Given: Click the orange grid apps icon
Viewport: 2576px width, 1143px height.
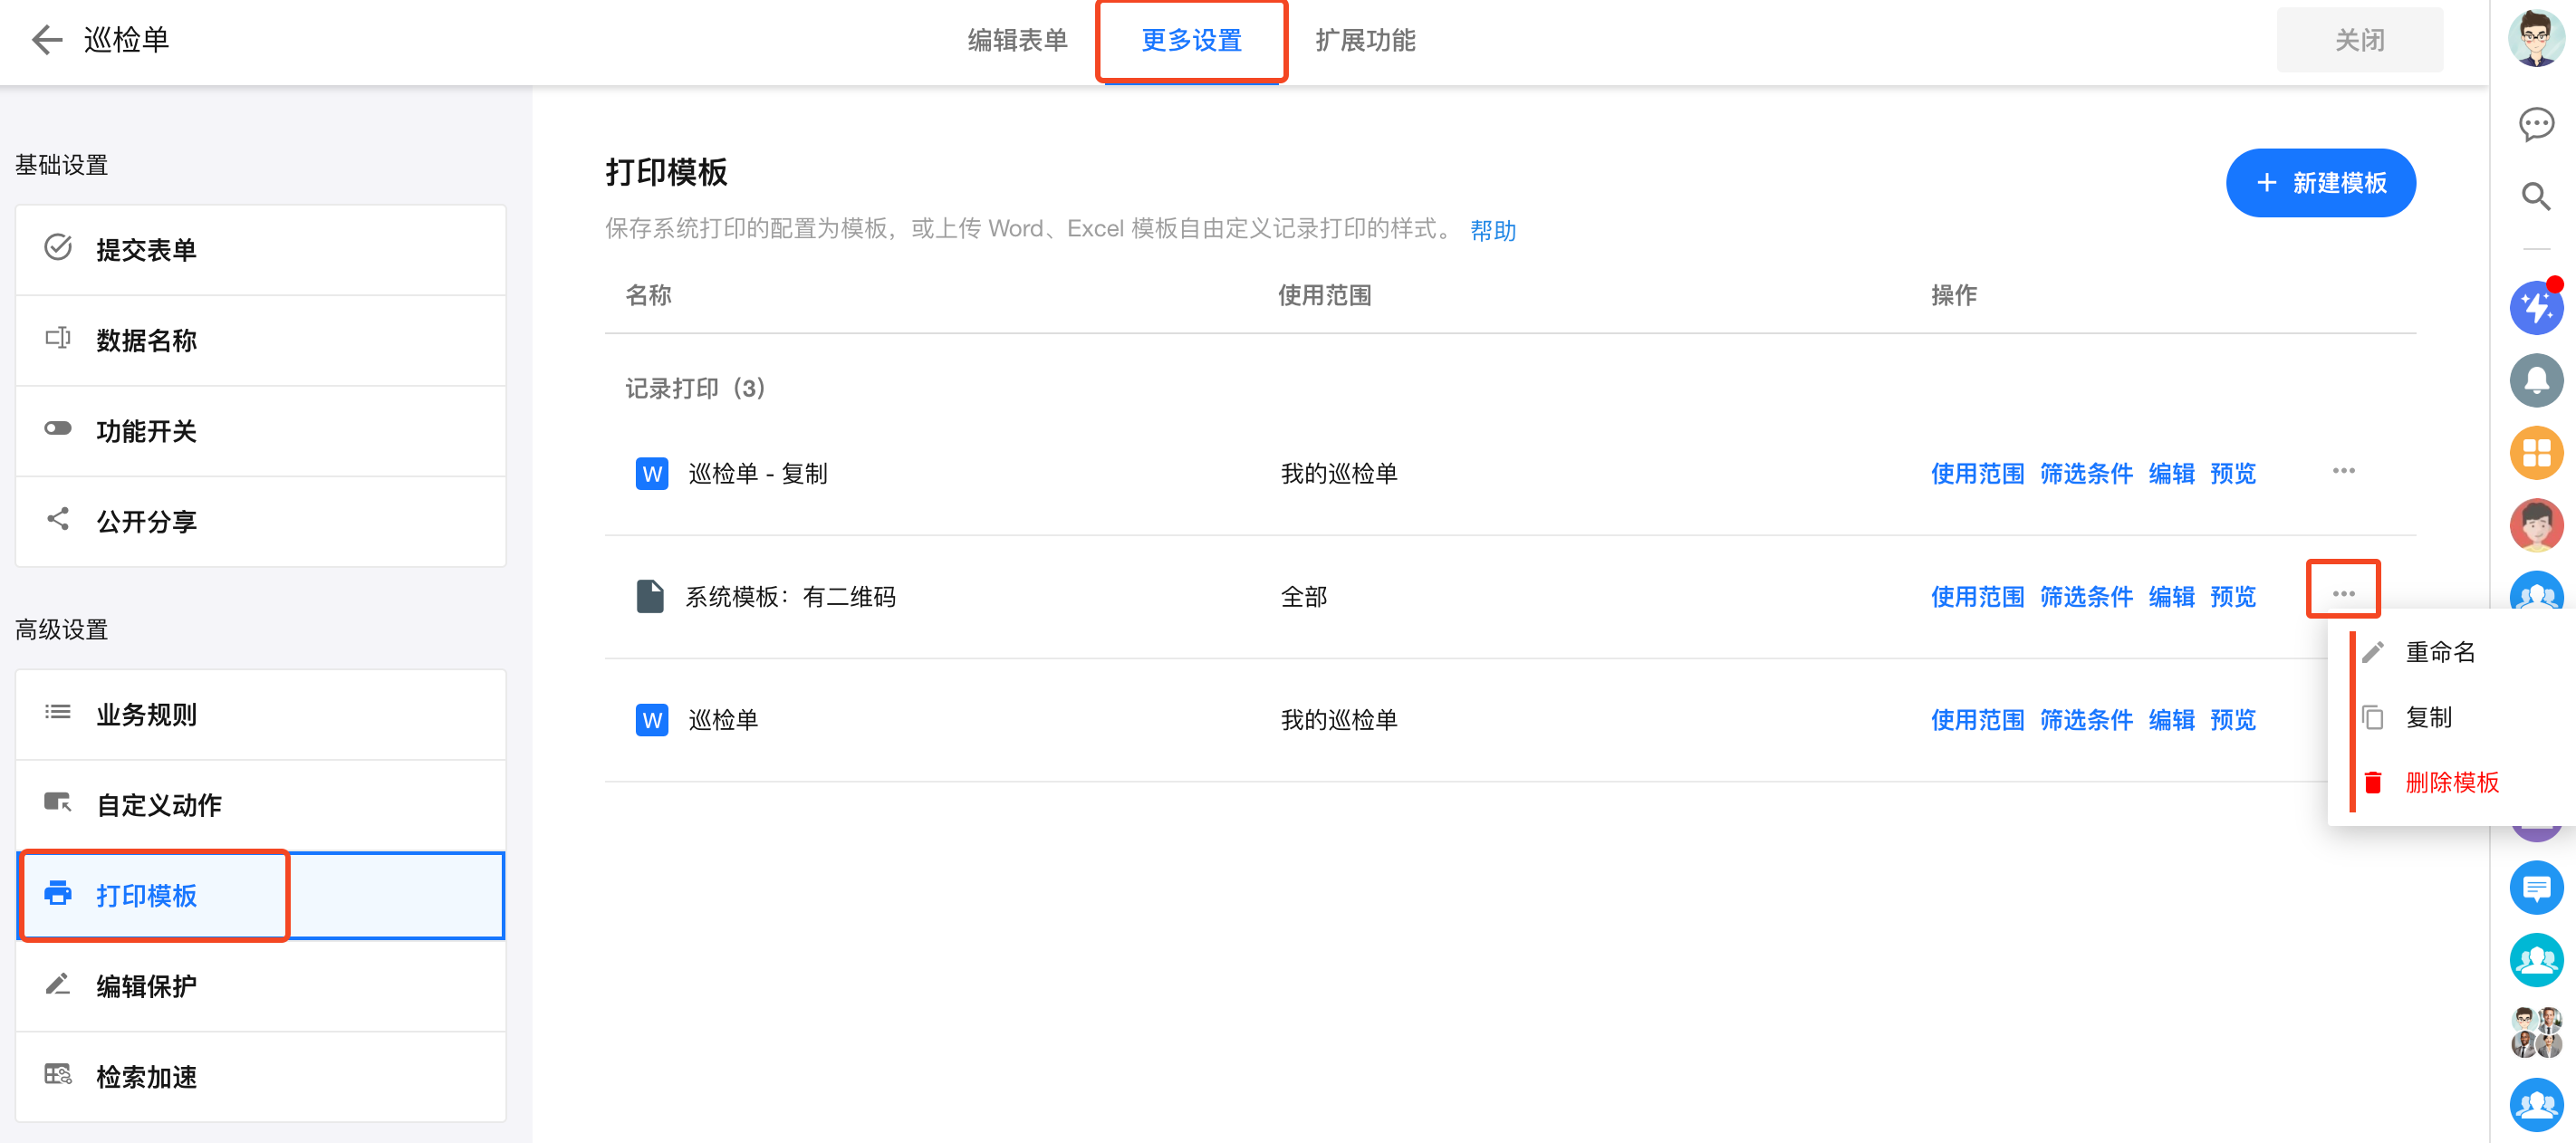Looking at the screenshot, I should coord(2535,452).
